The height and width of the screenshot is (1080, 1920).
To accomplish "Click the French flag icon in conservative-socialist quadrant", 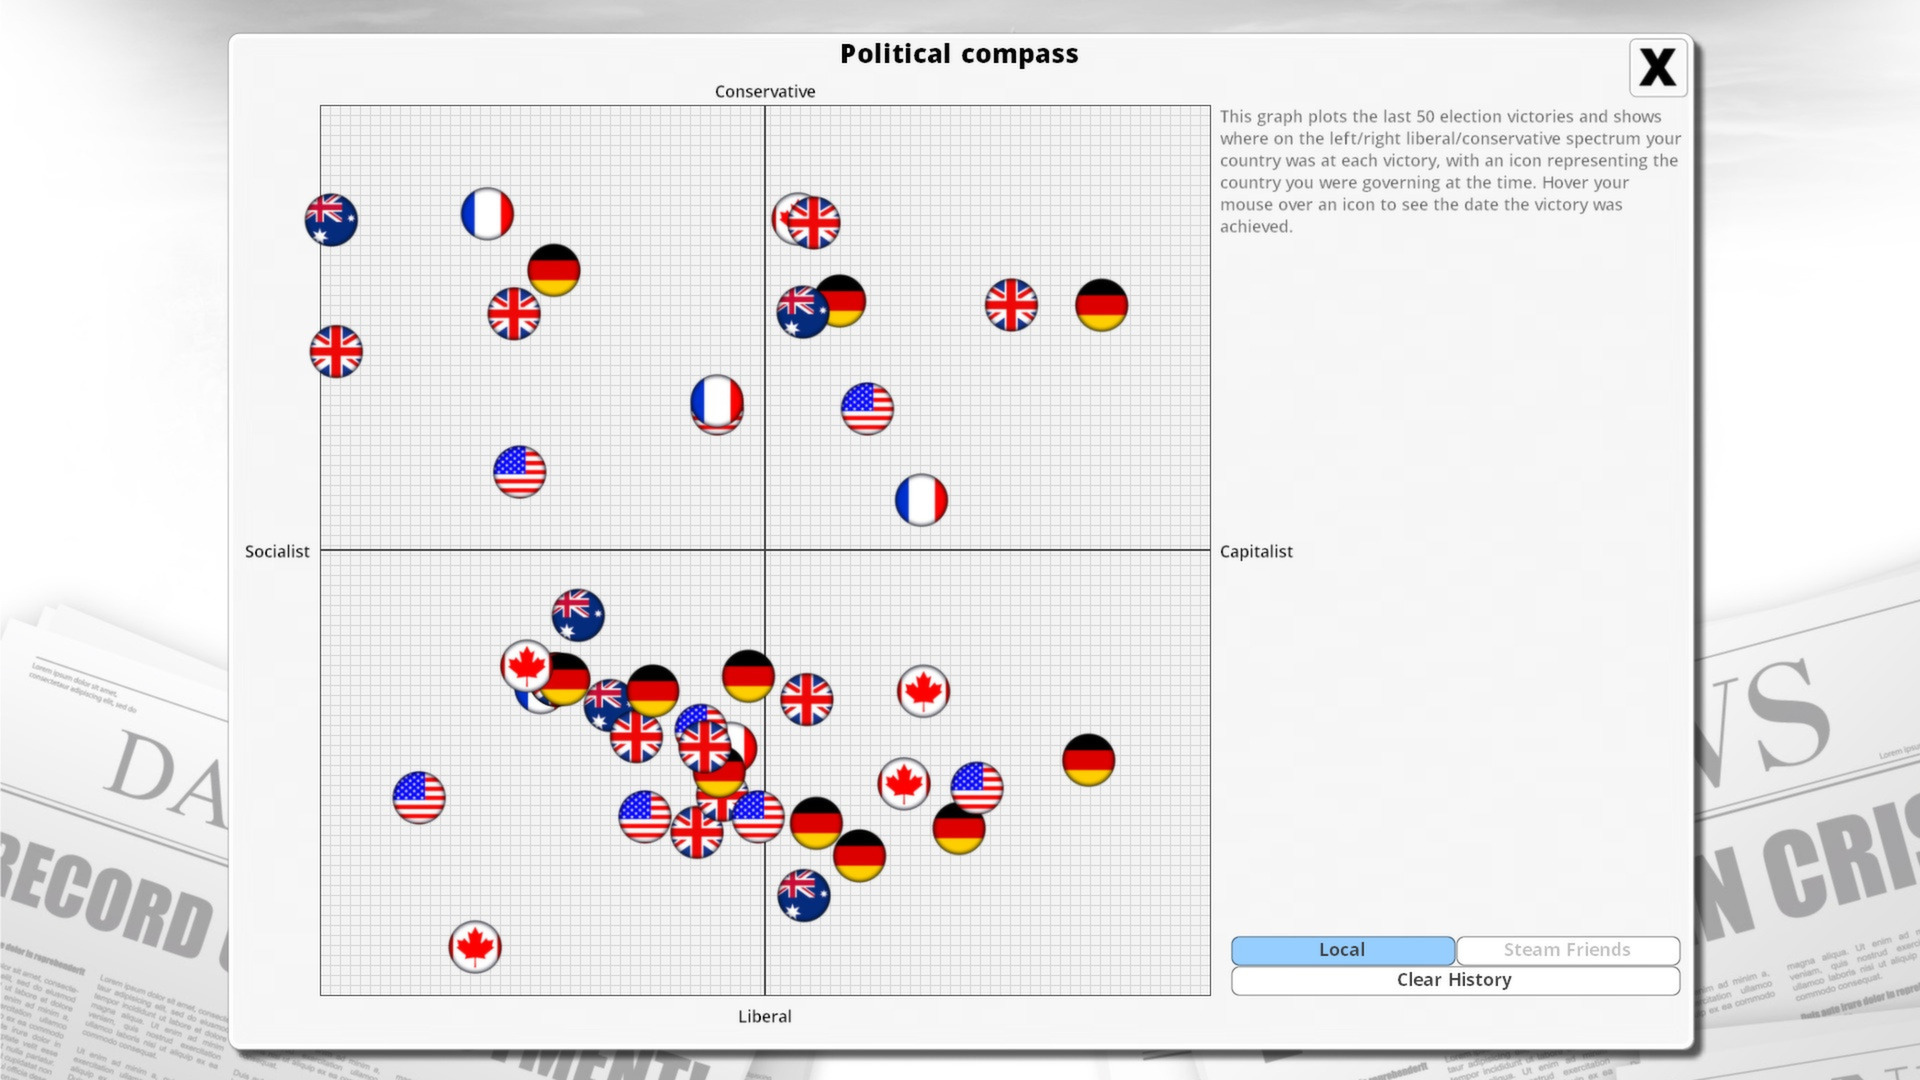I will [x=488, y=212].
